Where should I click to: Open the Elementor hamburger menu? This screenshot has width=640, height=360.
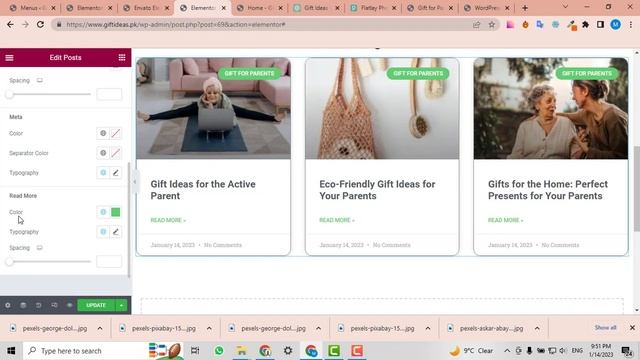coord(9,58)
